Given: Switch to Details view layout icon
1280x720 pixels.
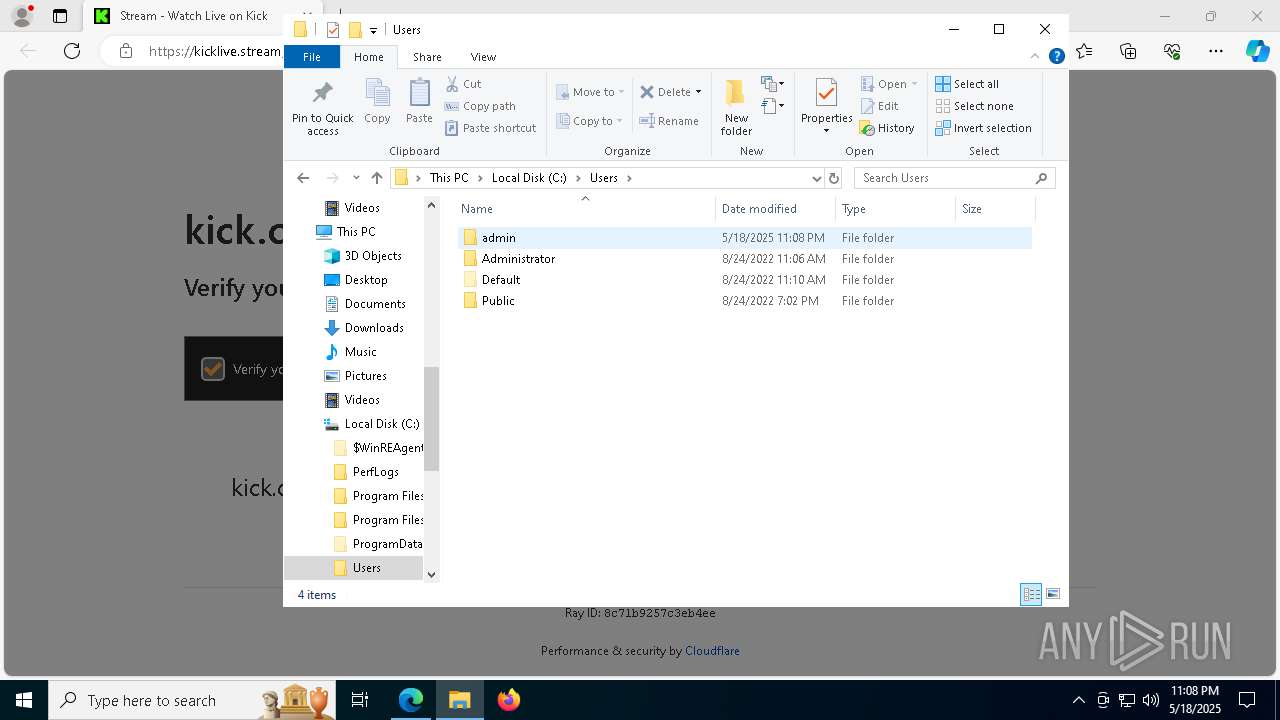Looking at the screenshot, I should coord(1031,594).
